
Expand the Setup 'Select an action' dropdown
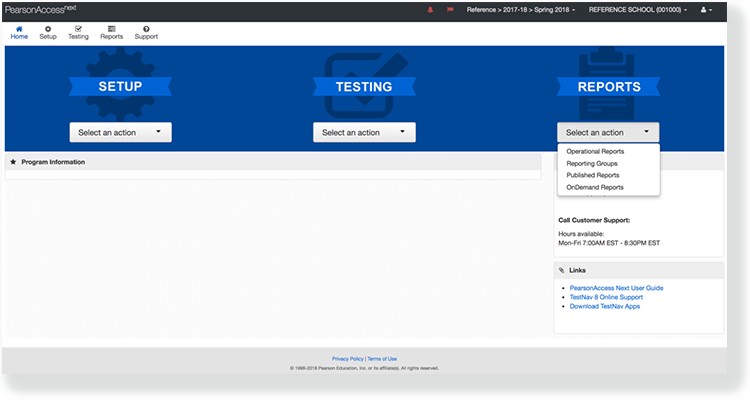pos(120,132)
